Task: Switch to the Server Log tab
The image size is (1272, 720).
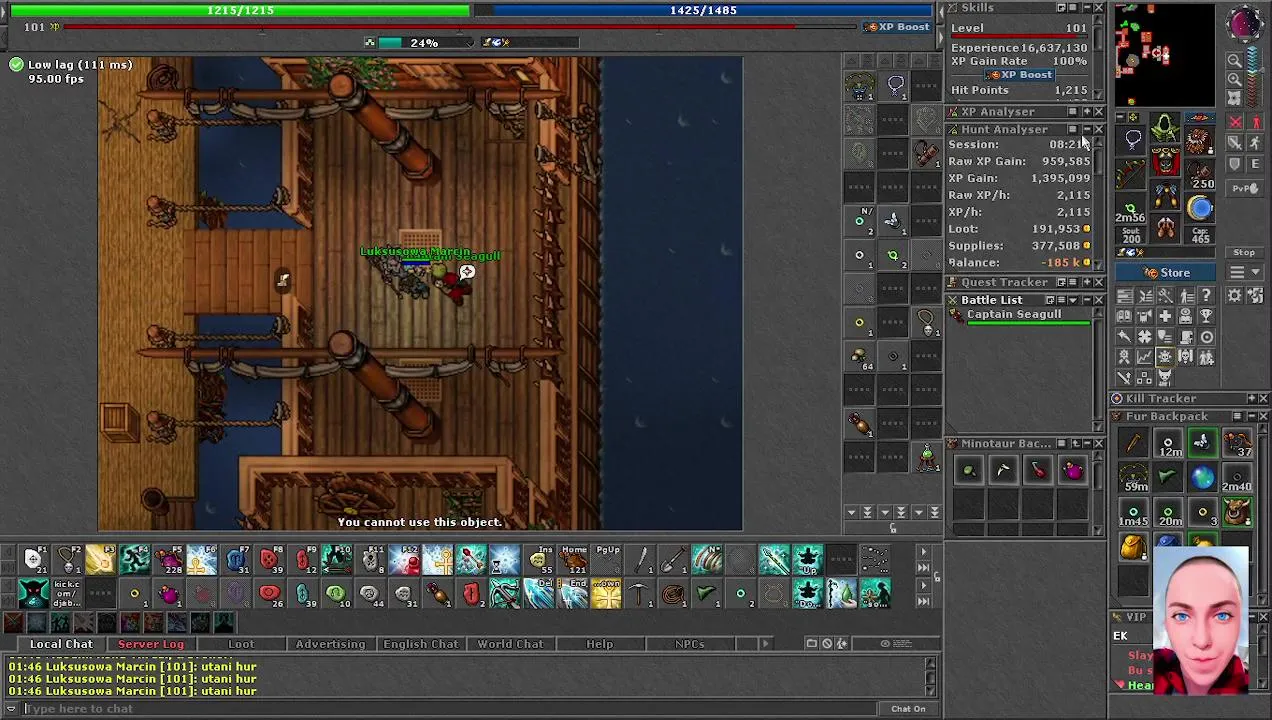Action: click(x=151, y=644)
